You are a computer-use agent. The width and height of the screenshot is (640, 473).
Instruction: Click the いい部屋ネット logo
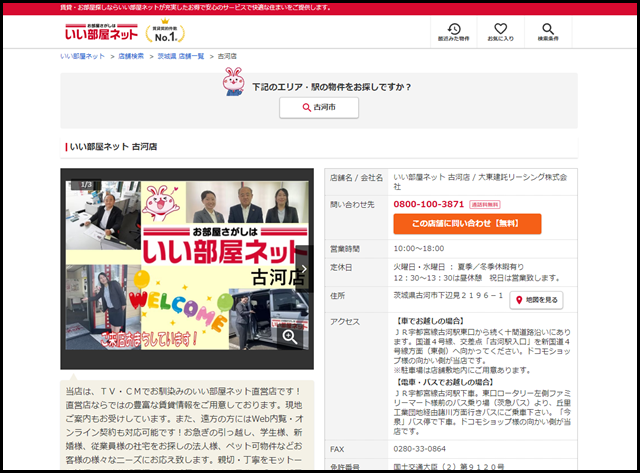click(x=101, y=32)
